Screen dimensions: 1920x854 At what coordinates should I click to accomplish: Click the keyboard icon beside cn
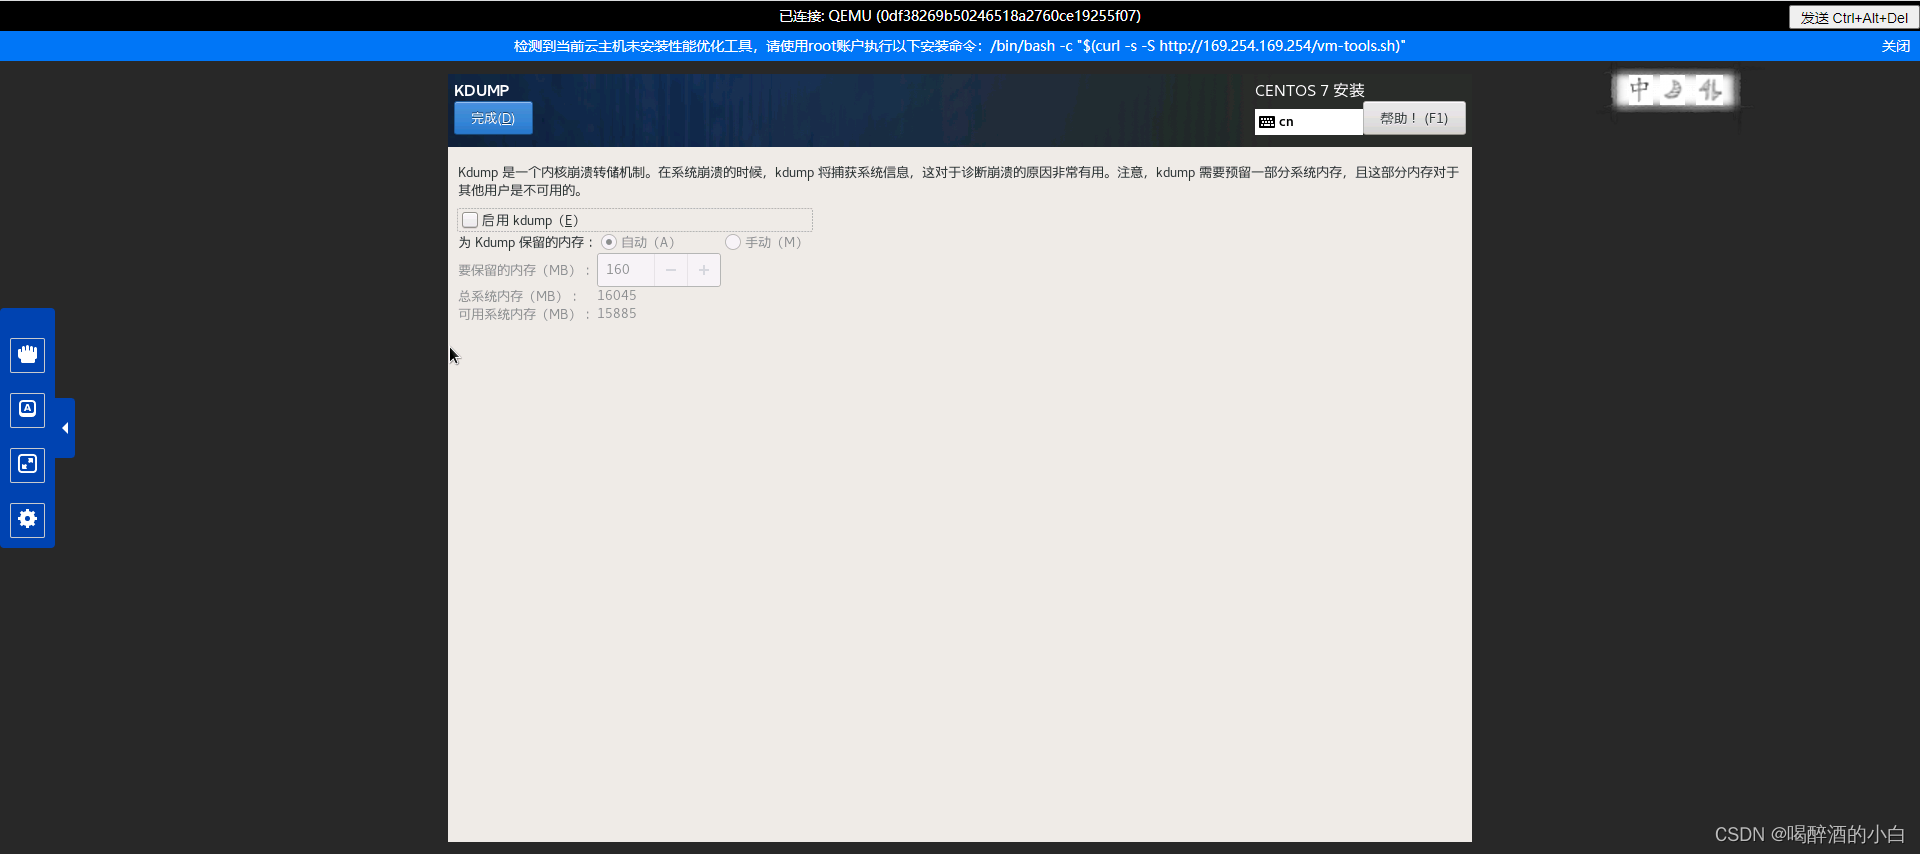pos(1267,122)
